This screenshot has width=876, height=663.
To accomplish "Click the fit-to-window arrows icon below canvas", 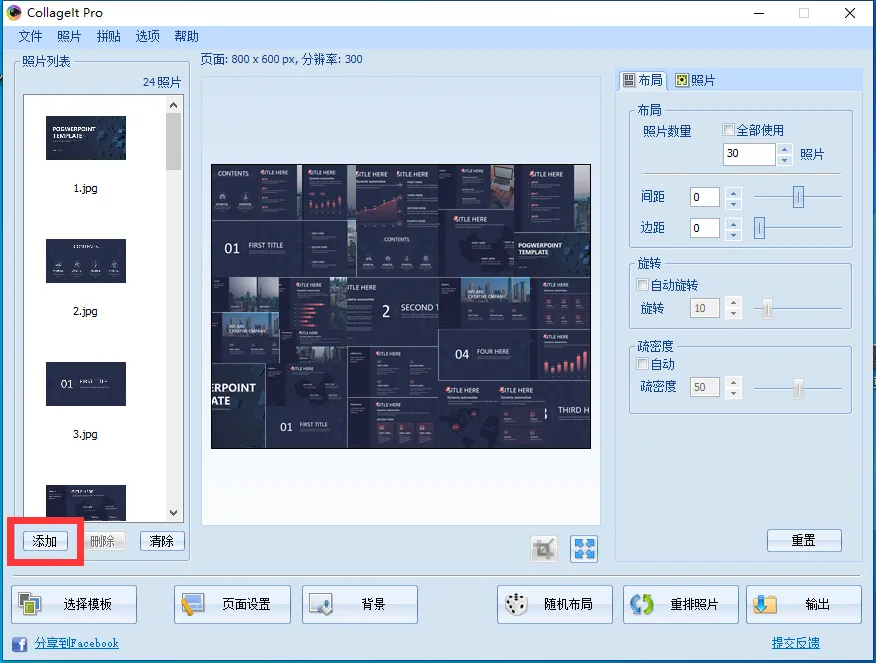I will (x=584, y=548).
